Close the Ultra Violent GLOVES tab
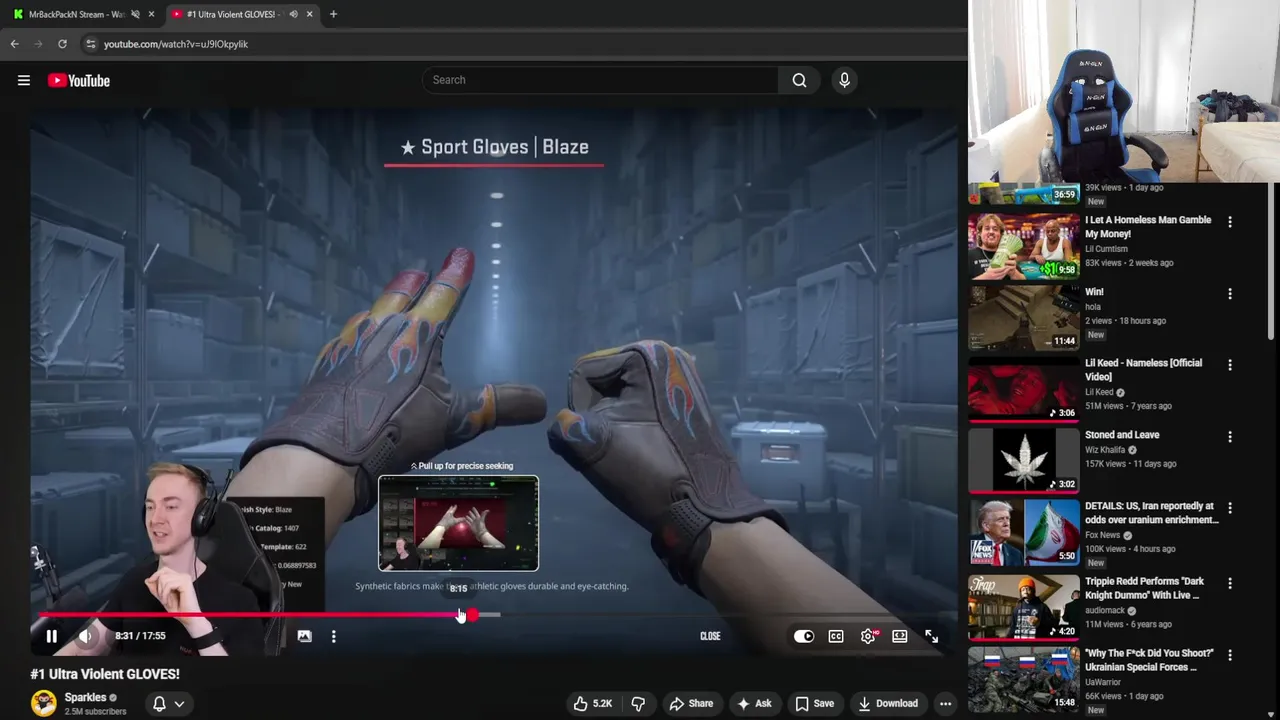Screen dimensions: 1280x720 [x=310, y=14]
